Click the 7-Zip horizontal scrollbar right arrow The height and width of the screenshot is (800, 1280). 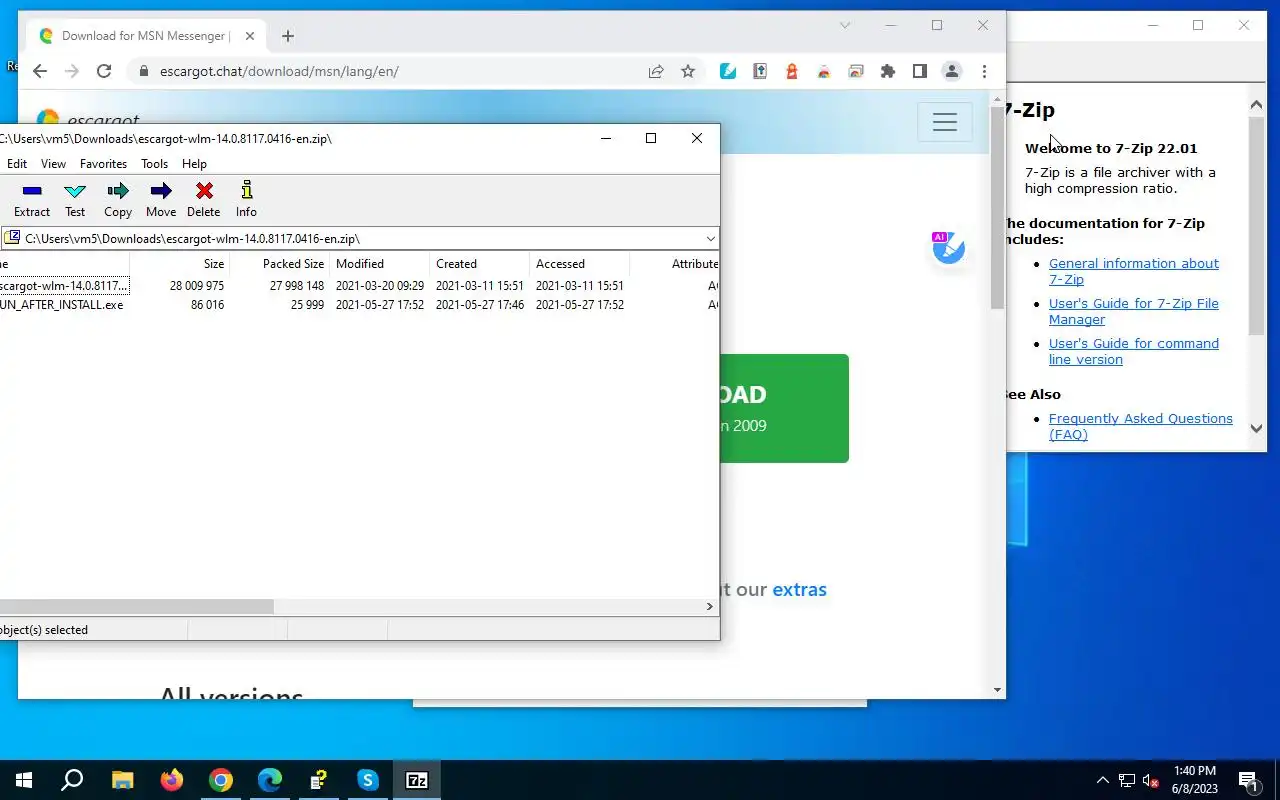click(710, 606)
